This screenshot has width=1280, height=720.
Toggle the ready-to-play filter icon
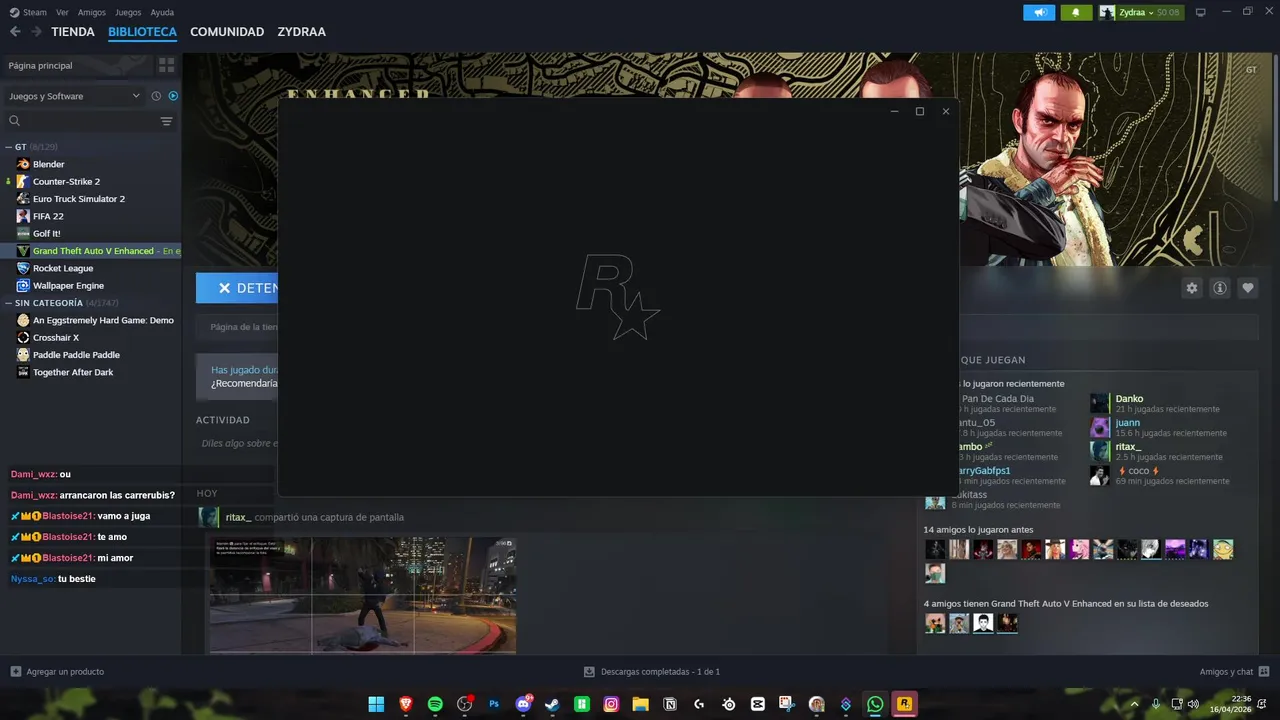click(x=173, y=96)
